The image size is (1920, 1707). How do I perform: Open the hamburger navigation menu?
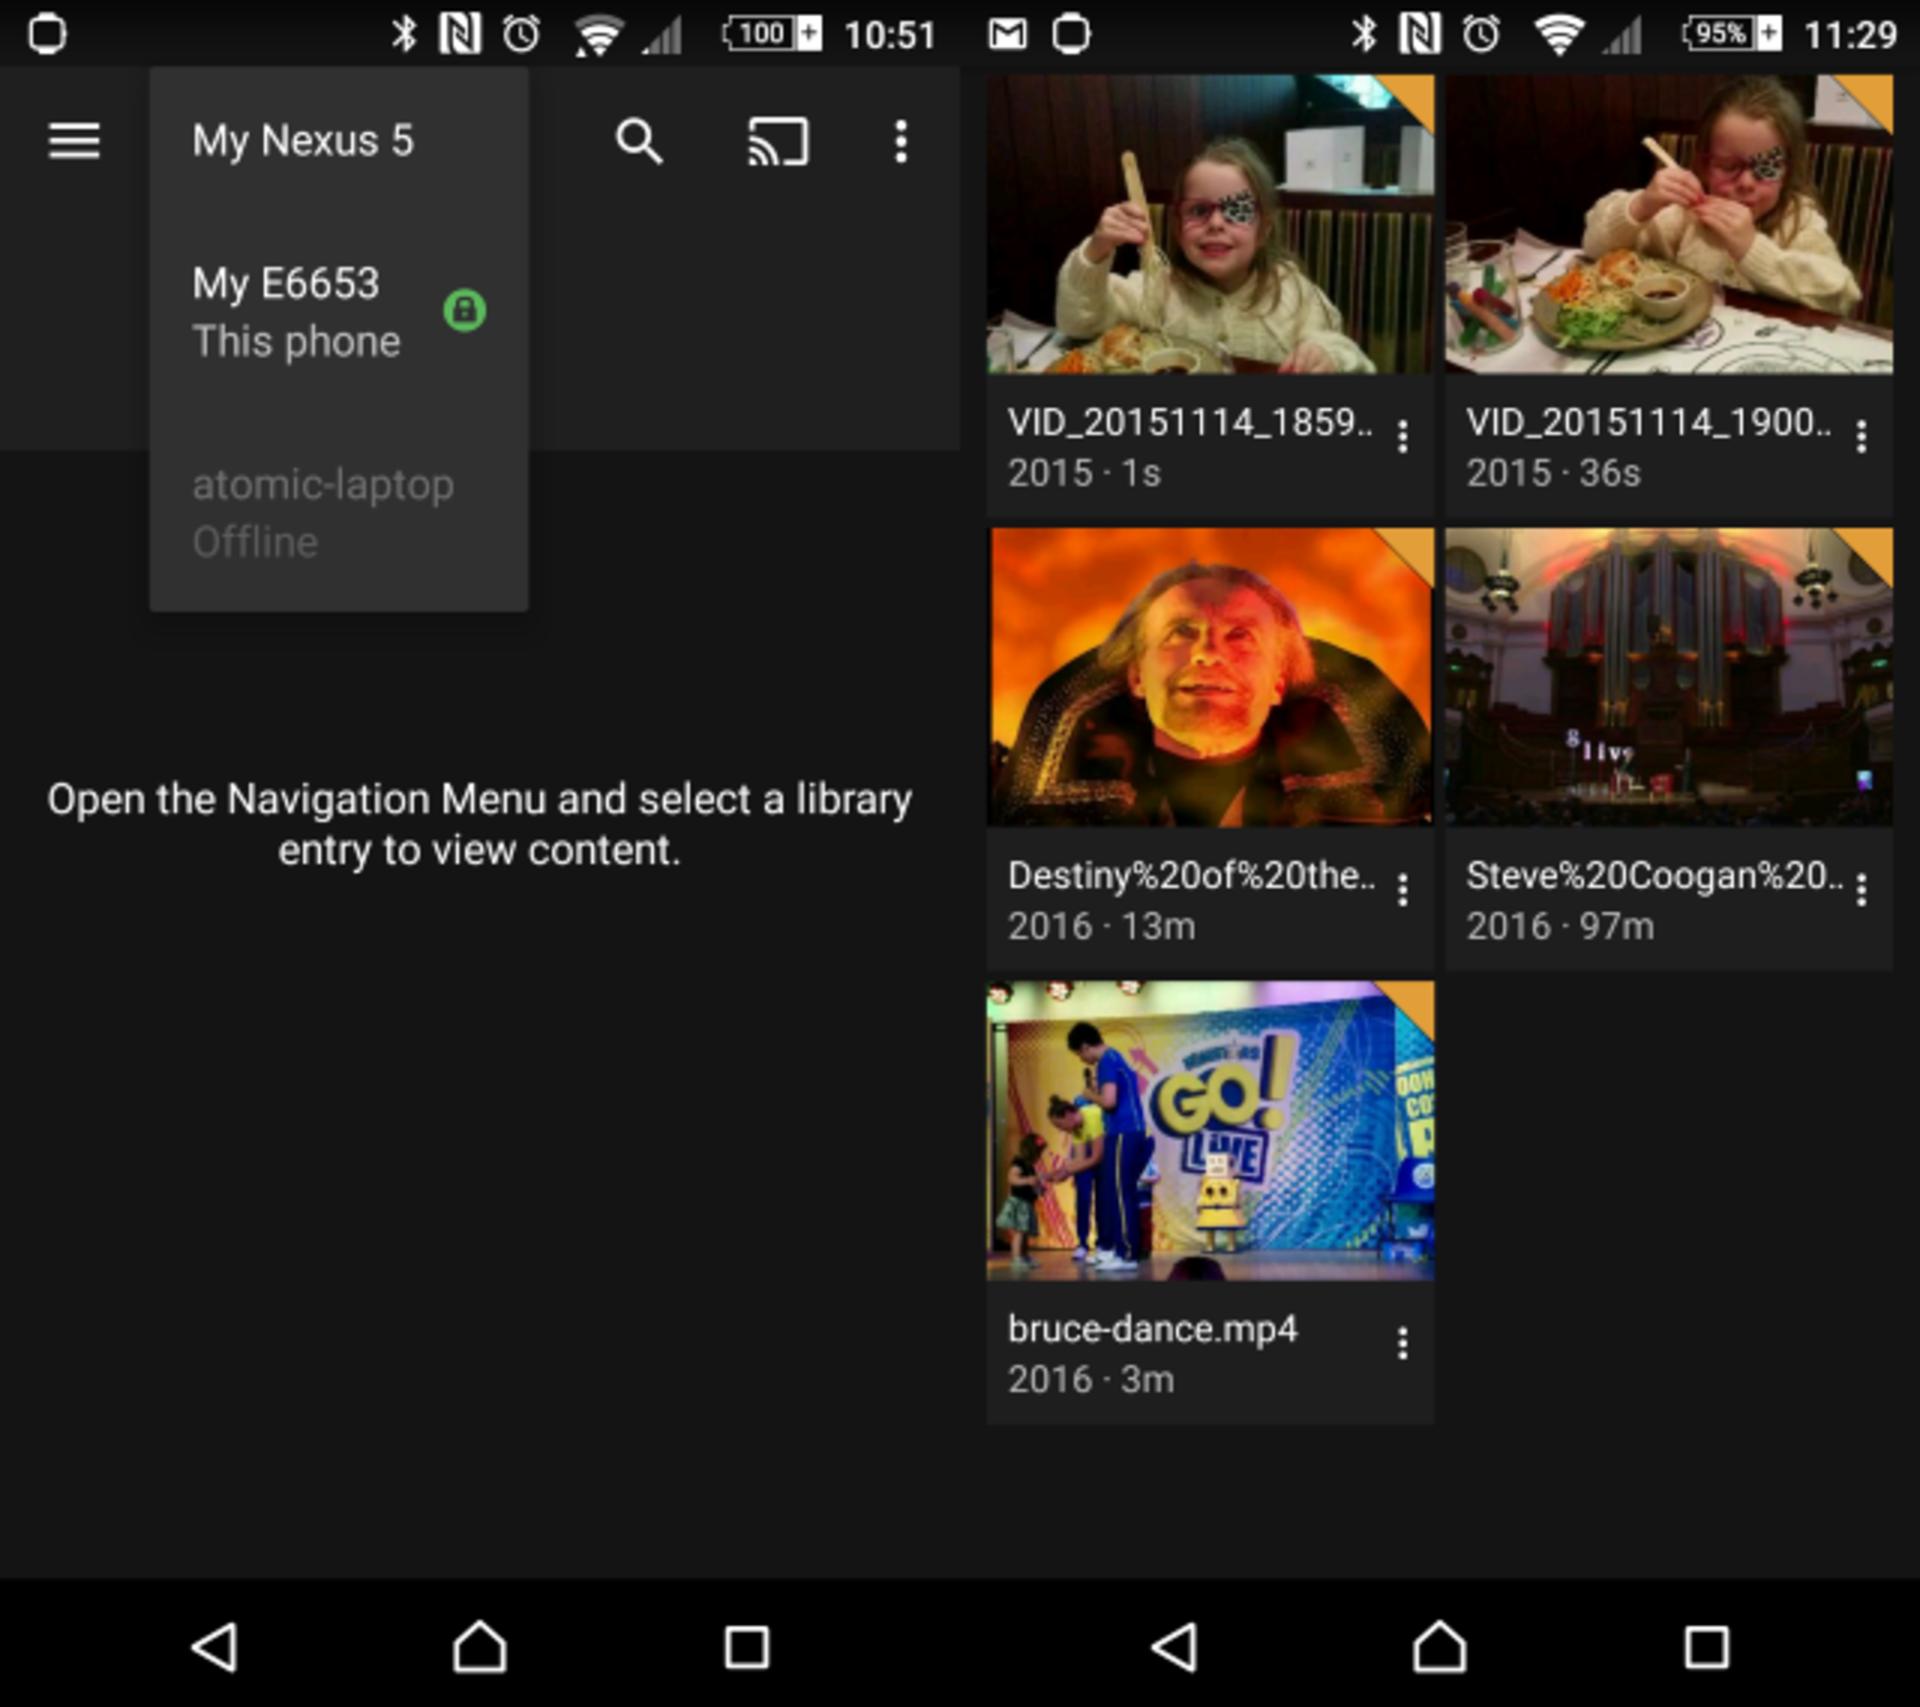(x=74, y=141)
